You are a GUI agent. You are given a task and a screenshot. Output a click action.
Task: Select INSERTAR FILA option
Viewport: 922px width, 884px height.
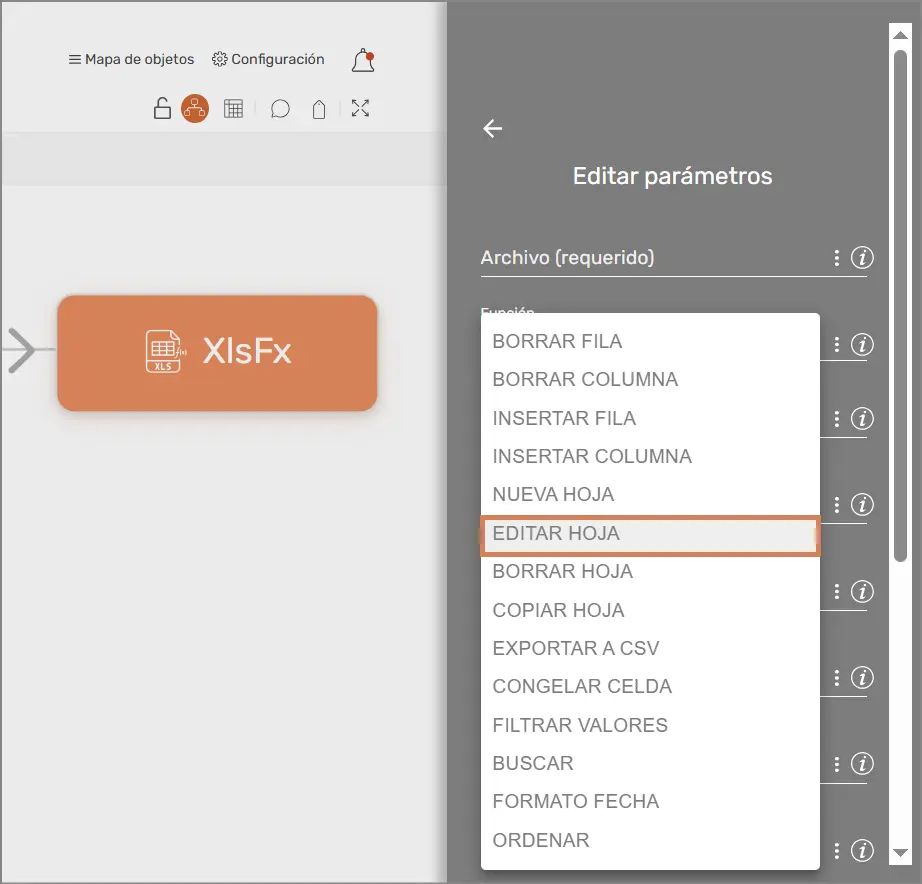point(650,418)
